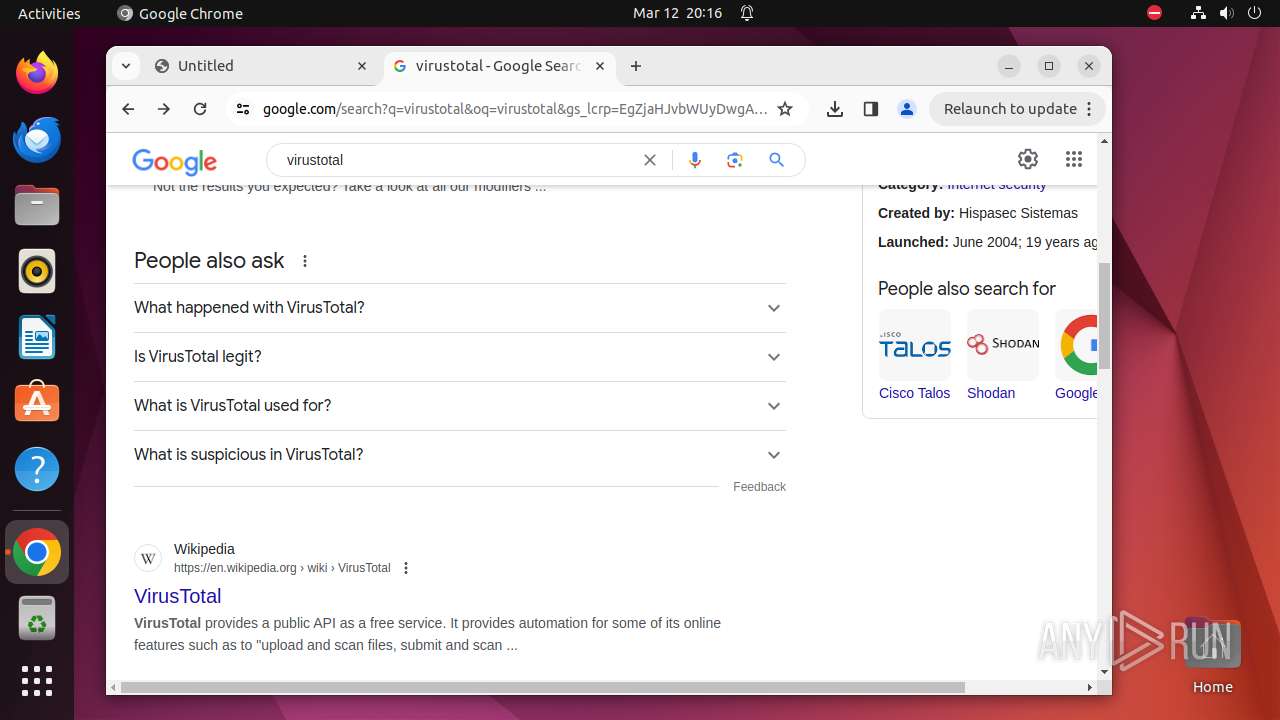The image size is (1280, 720).
Task: Click the Wikipedia URL breadcrumb
Action: coord(282,568)
